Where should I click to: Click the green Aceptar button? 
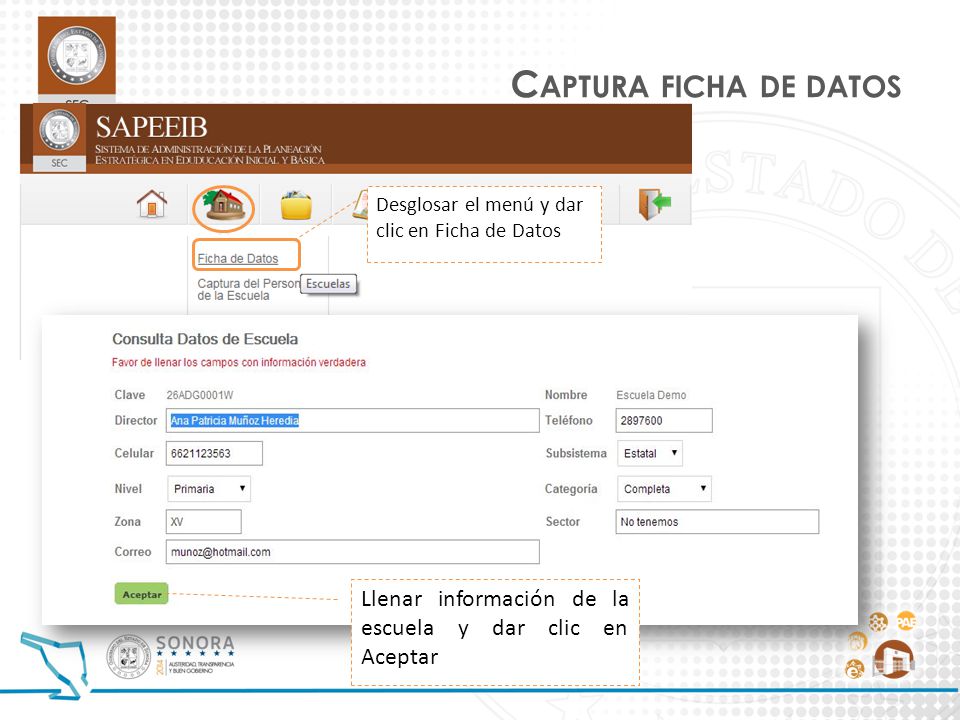141,594
